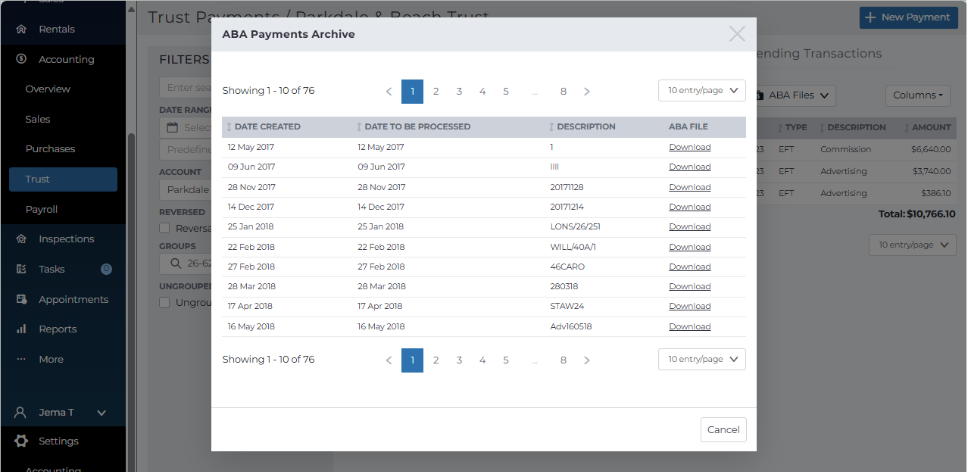
Task: Open Payroll under Accounting
Action: pyautogui.click(x=41, y=209)
